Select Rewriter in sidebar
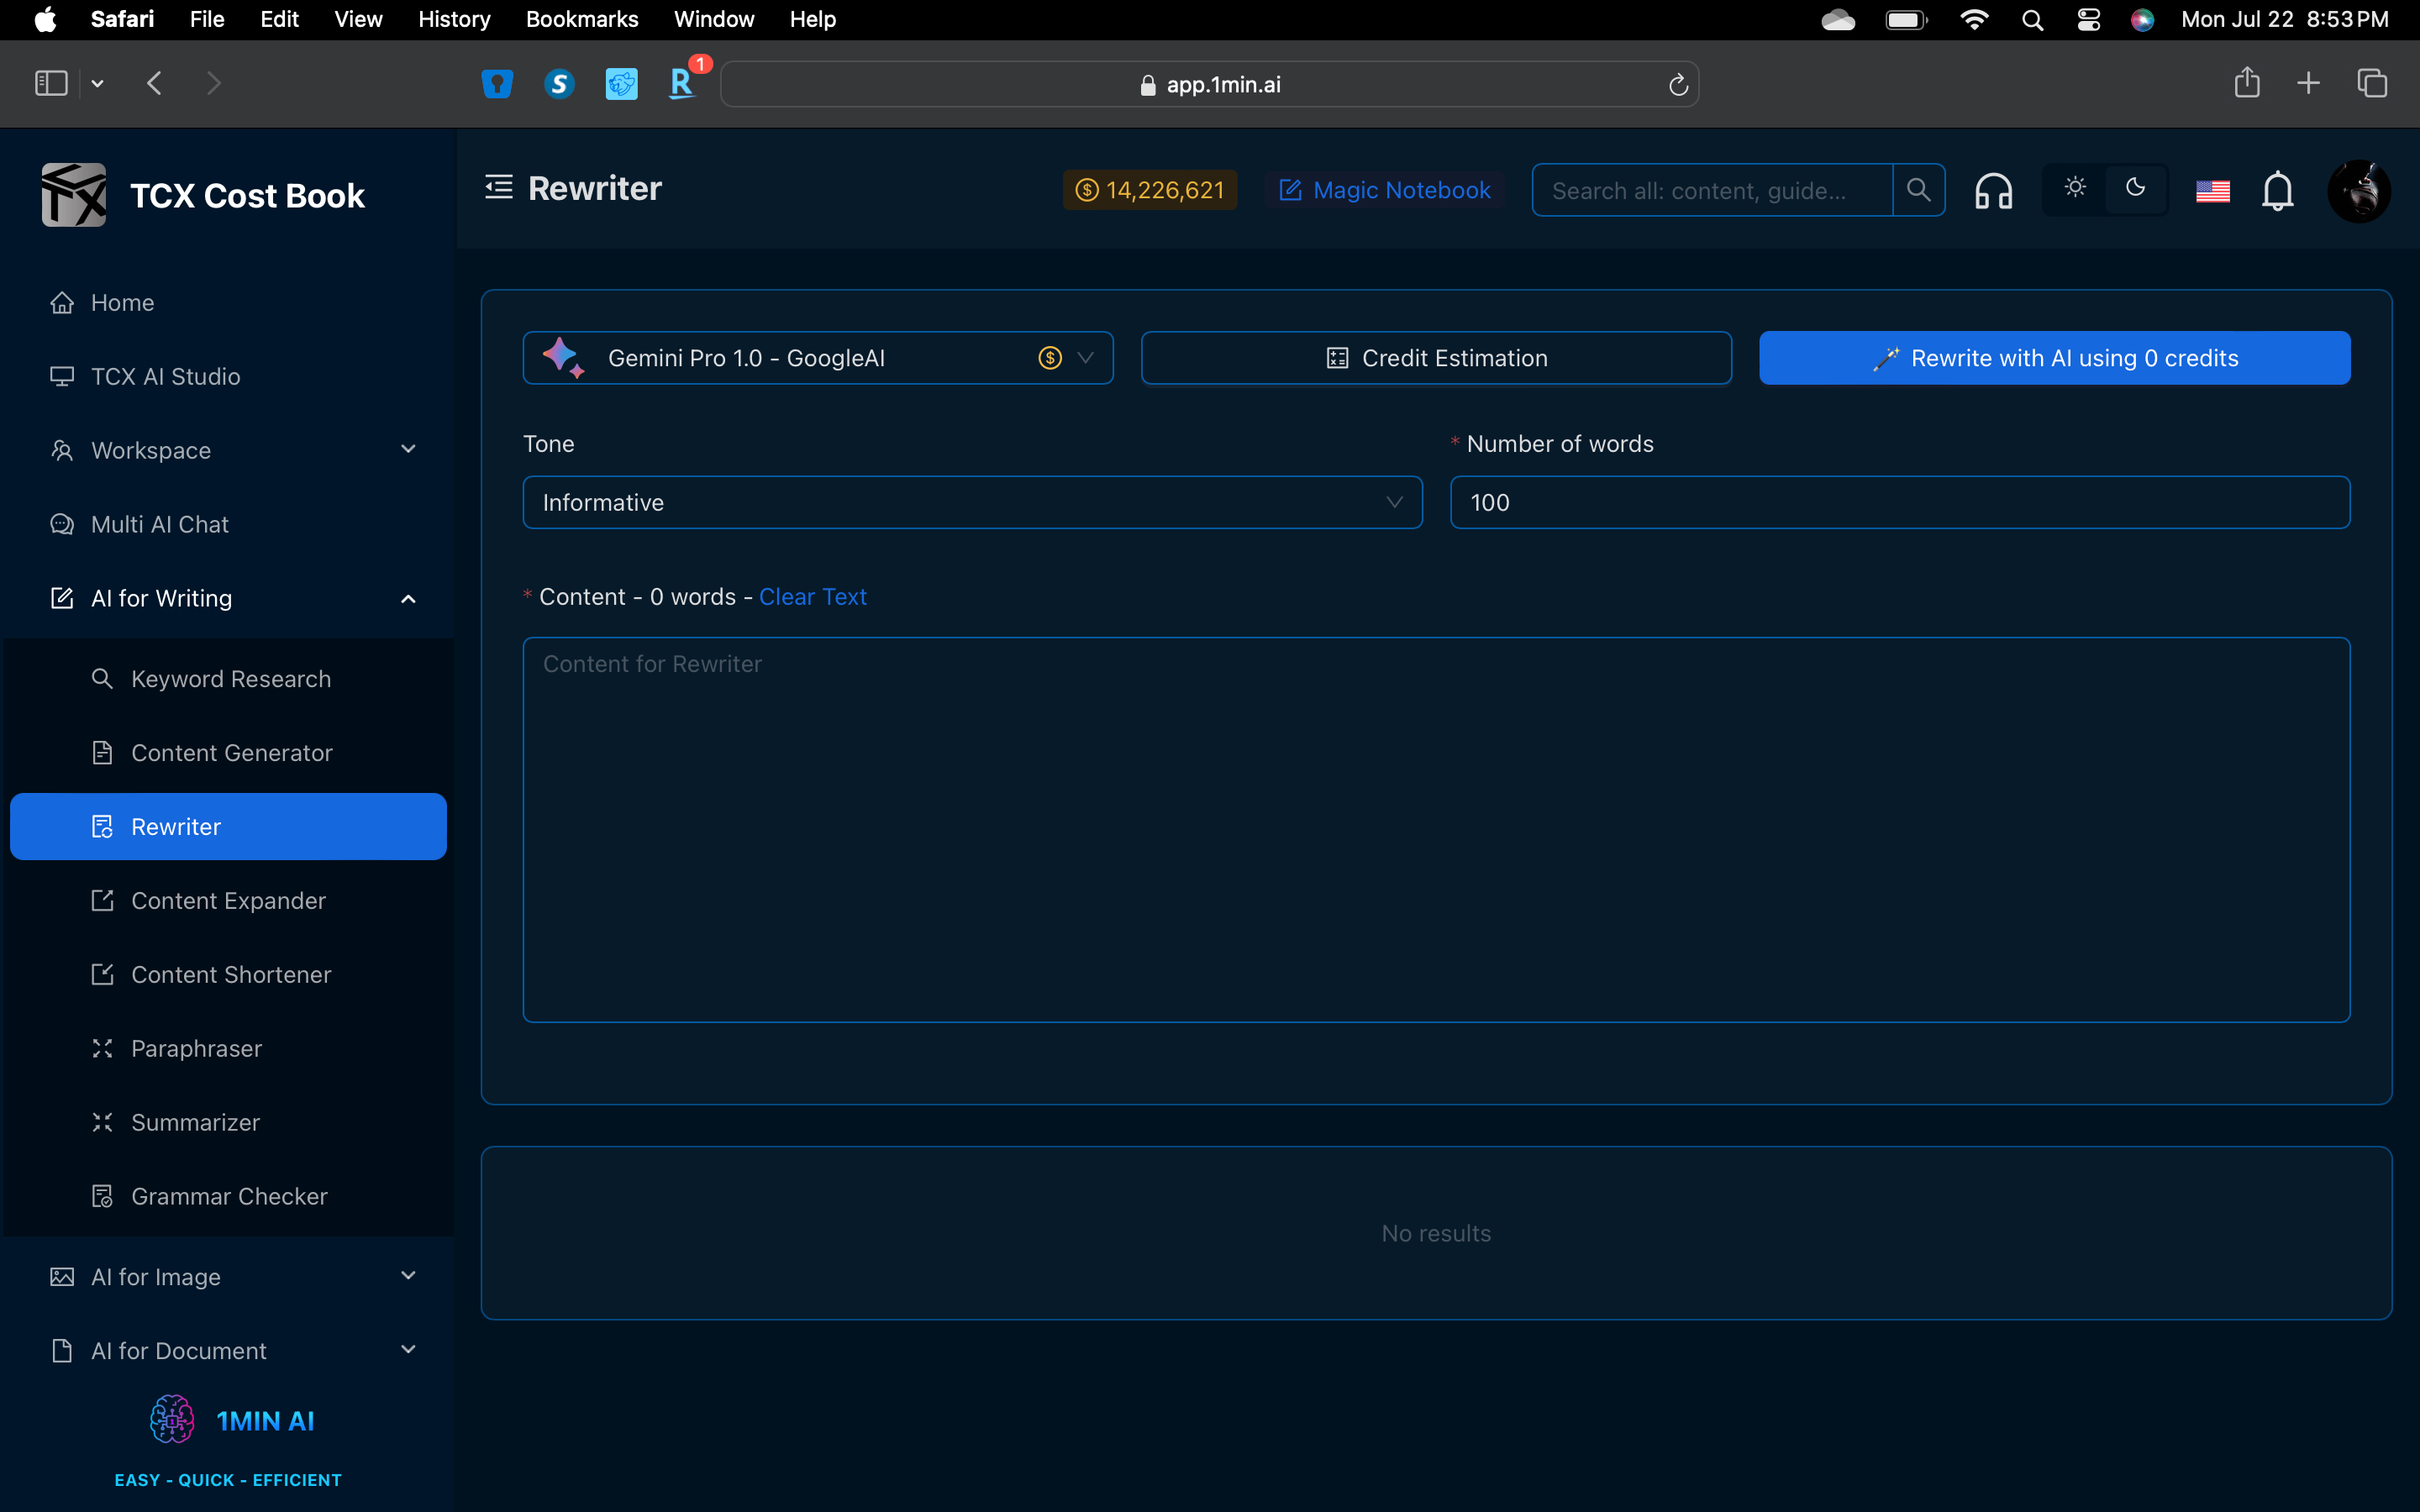This screenshot has height=1512, width=2420. (x=228, y=827)
